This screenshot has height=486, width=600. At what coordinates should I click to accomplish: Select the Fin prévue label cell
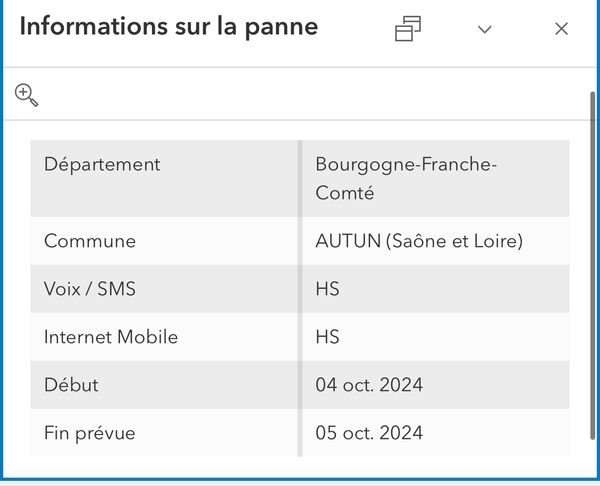tap(89, 433)
